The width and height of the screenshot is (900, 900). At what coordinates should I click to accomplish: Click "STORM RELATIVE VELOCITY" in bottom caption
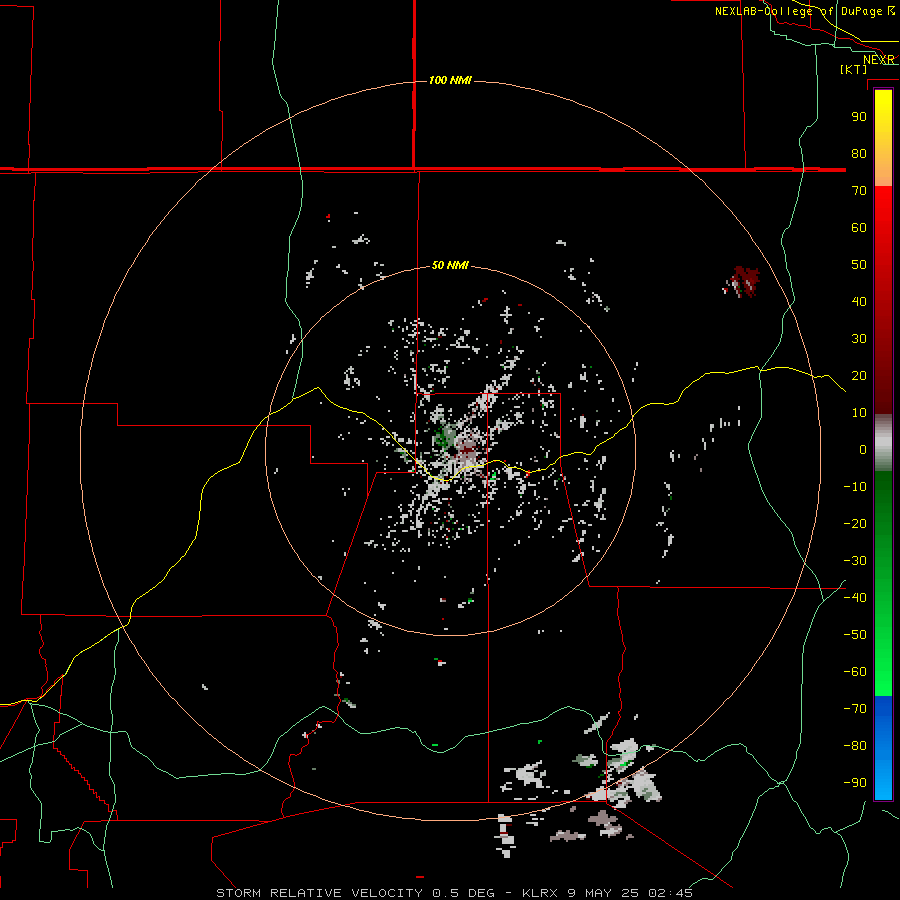tap(319, 893)
